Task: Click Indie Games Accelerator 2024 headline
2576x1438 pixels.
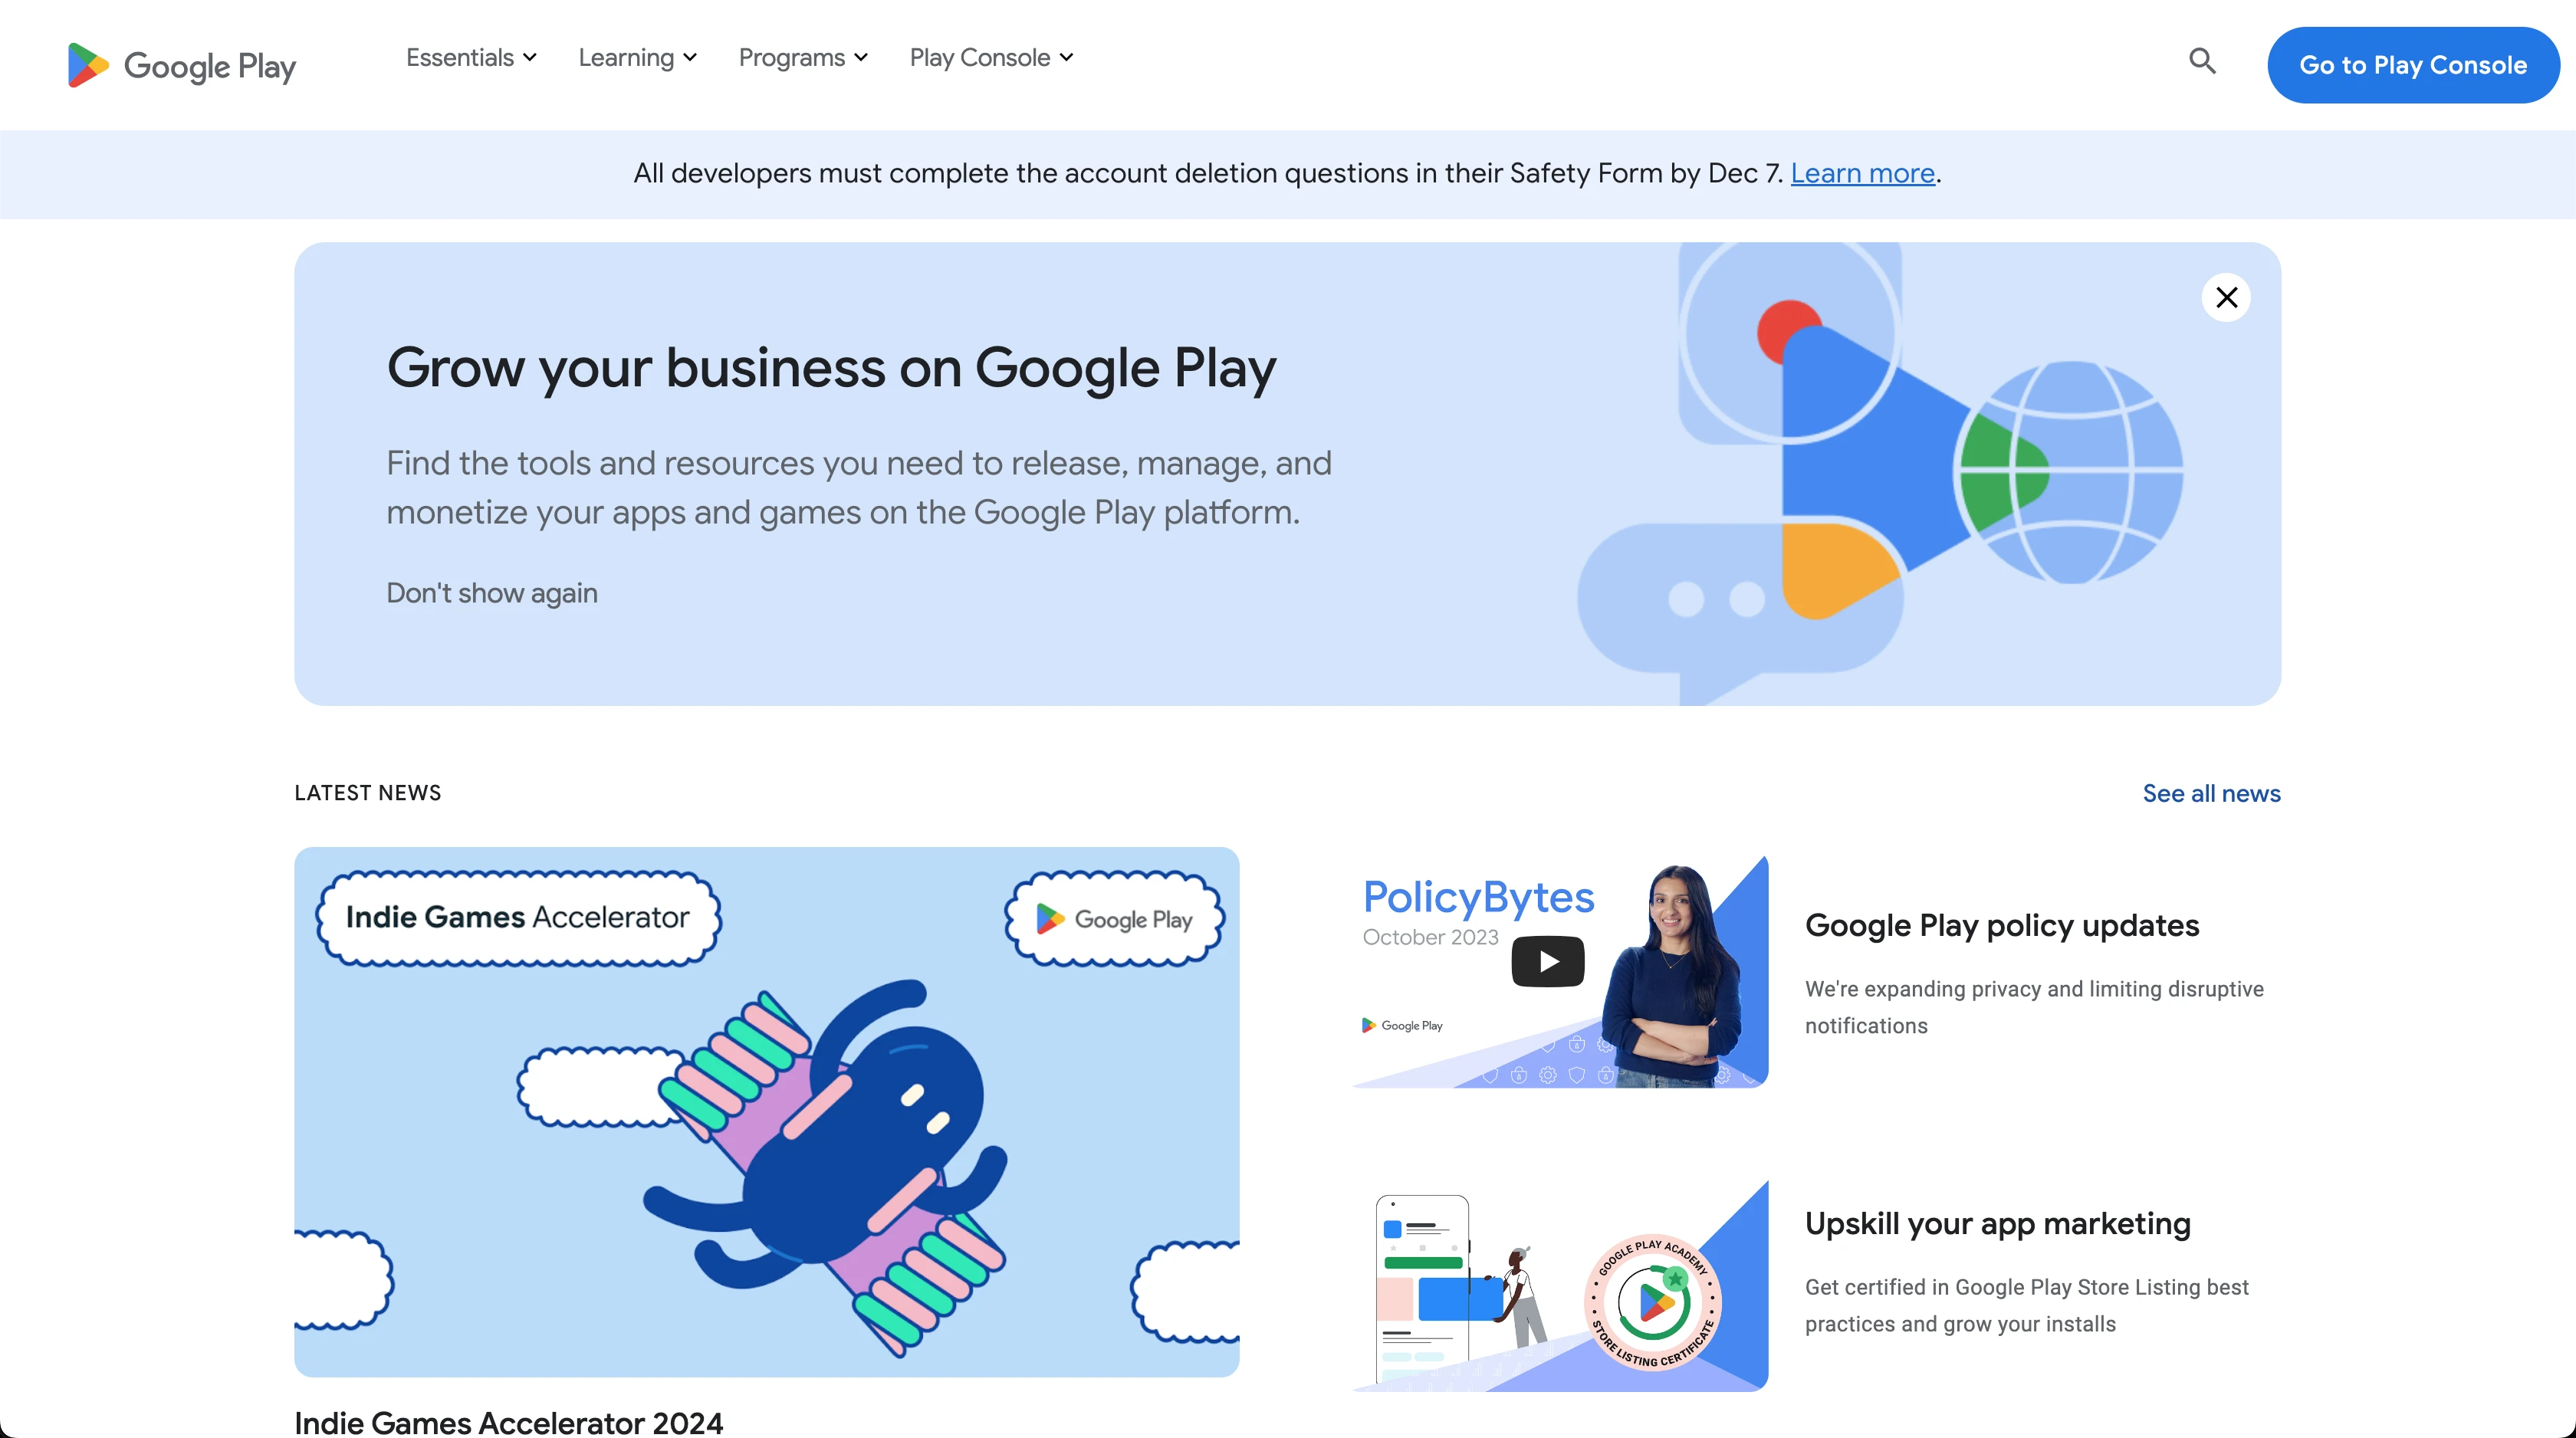Action: tap(508, 1422)
